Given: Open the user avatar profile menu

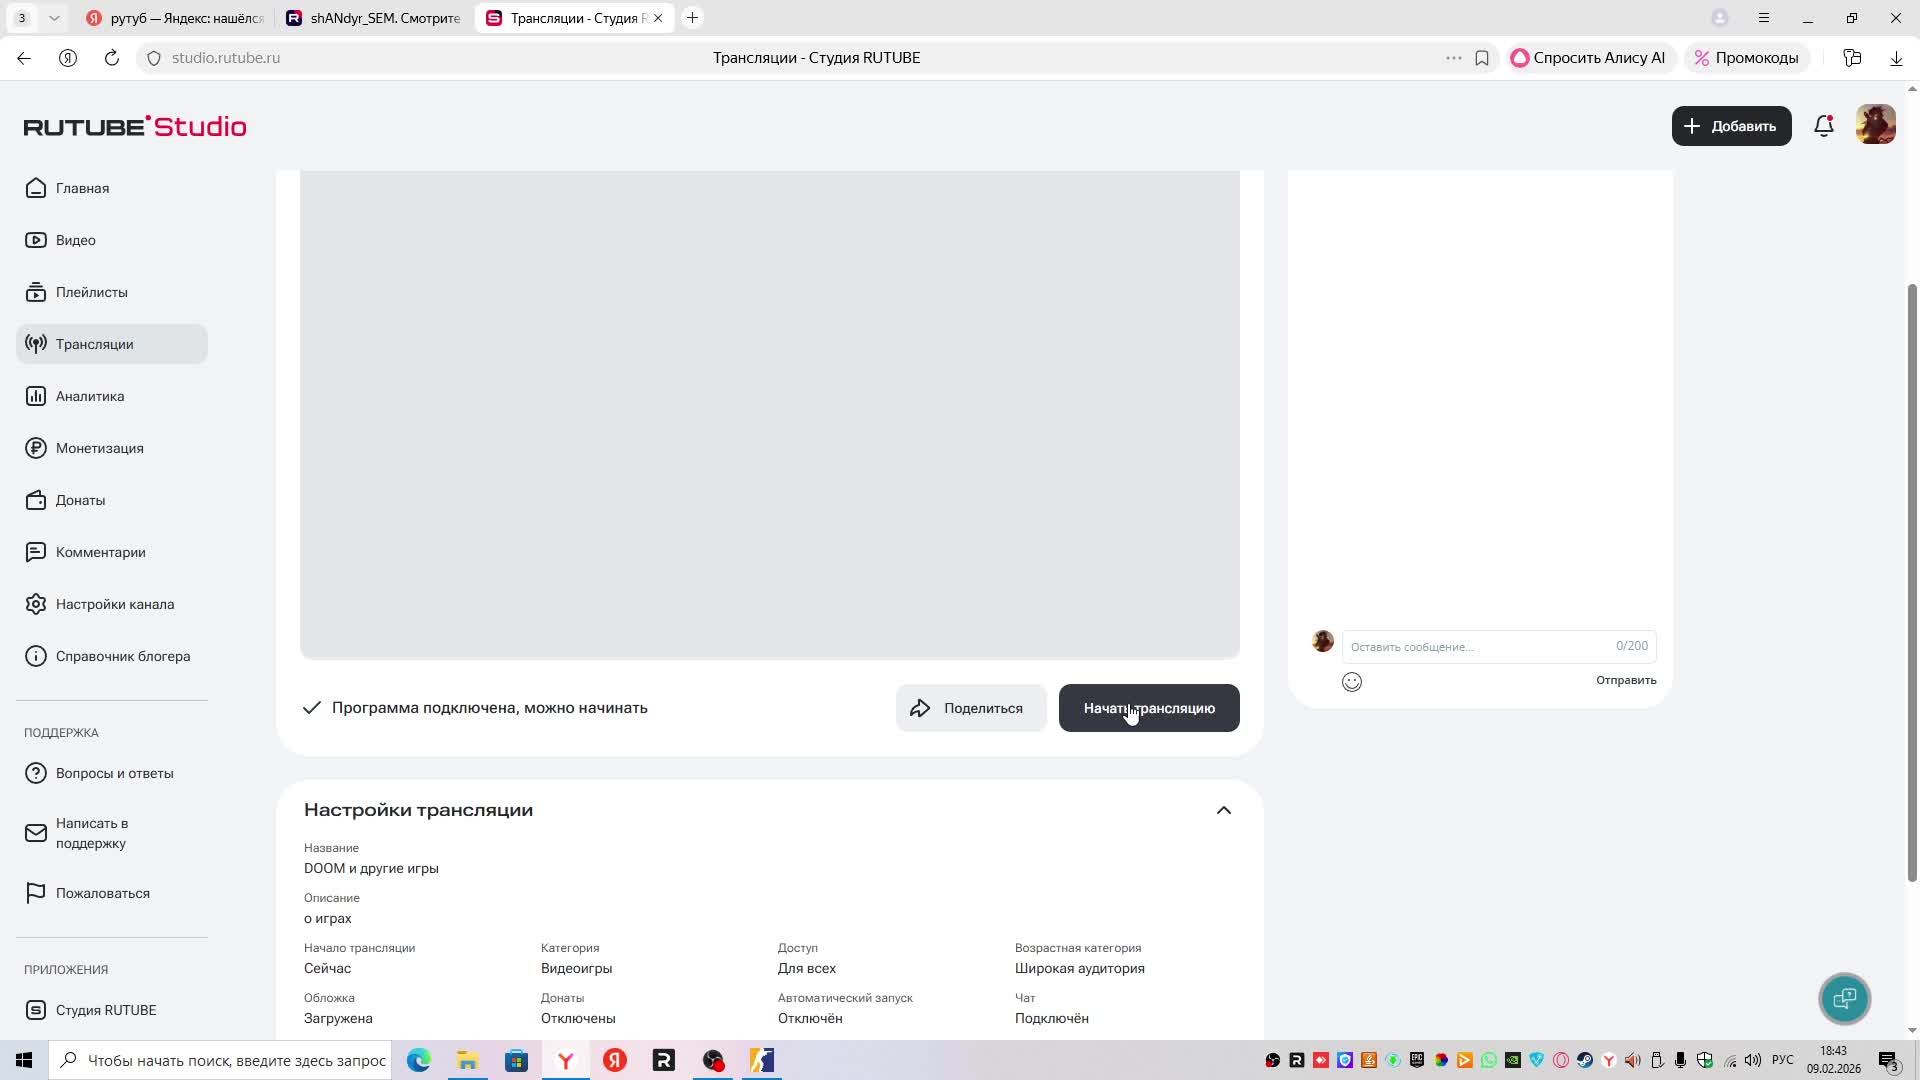Looking at the screenshot, I should coord(1875,125).
